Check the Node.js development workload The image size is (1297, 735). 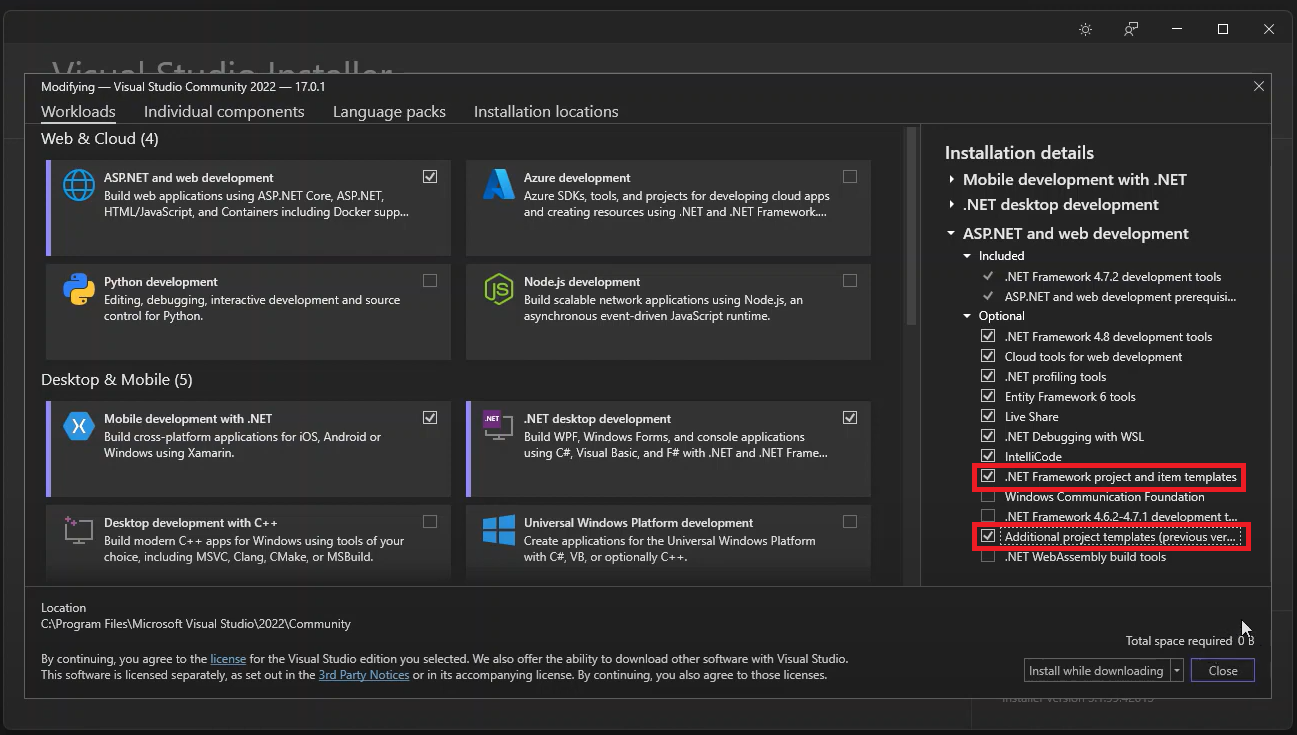[x=850, y=281]
